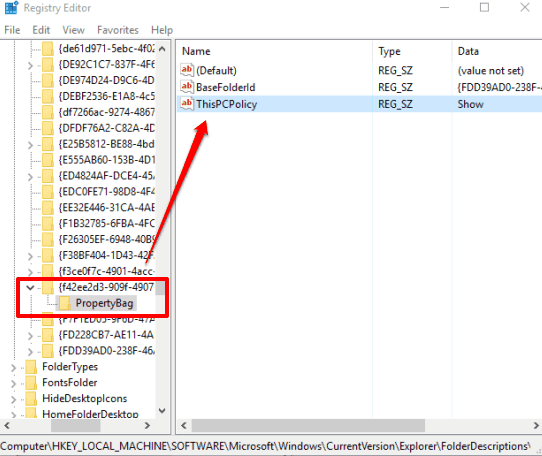The width and height of the screenshot is (542, 456).
Task: Click values pane scroll right arrow
Action: tap(536, 425)
